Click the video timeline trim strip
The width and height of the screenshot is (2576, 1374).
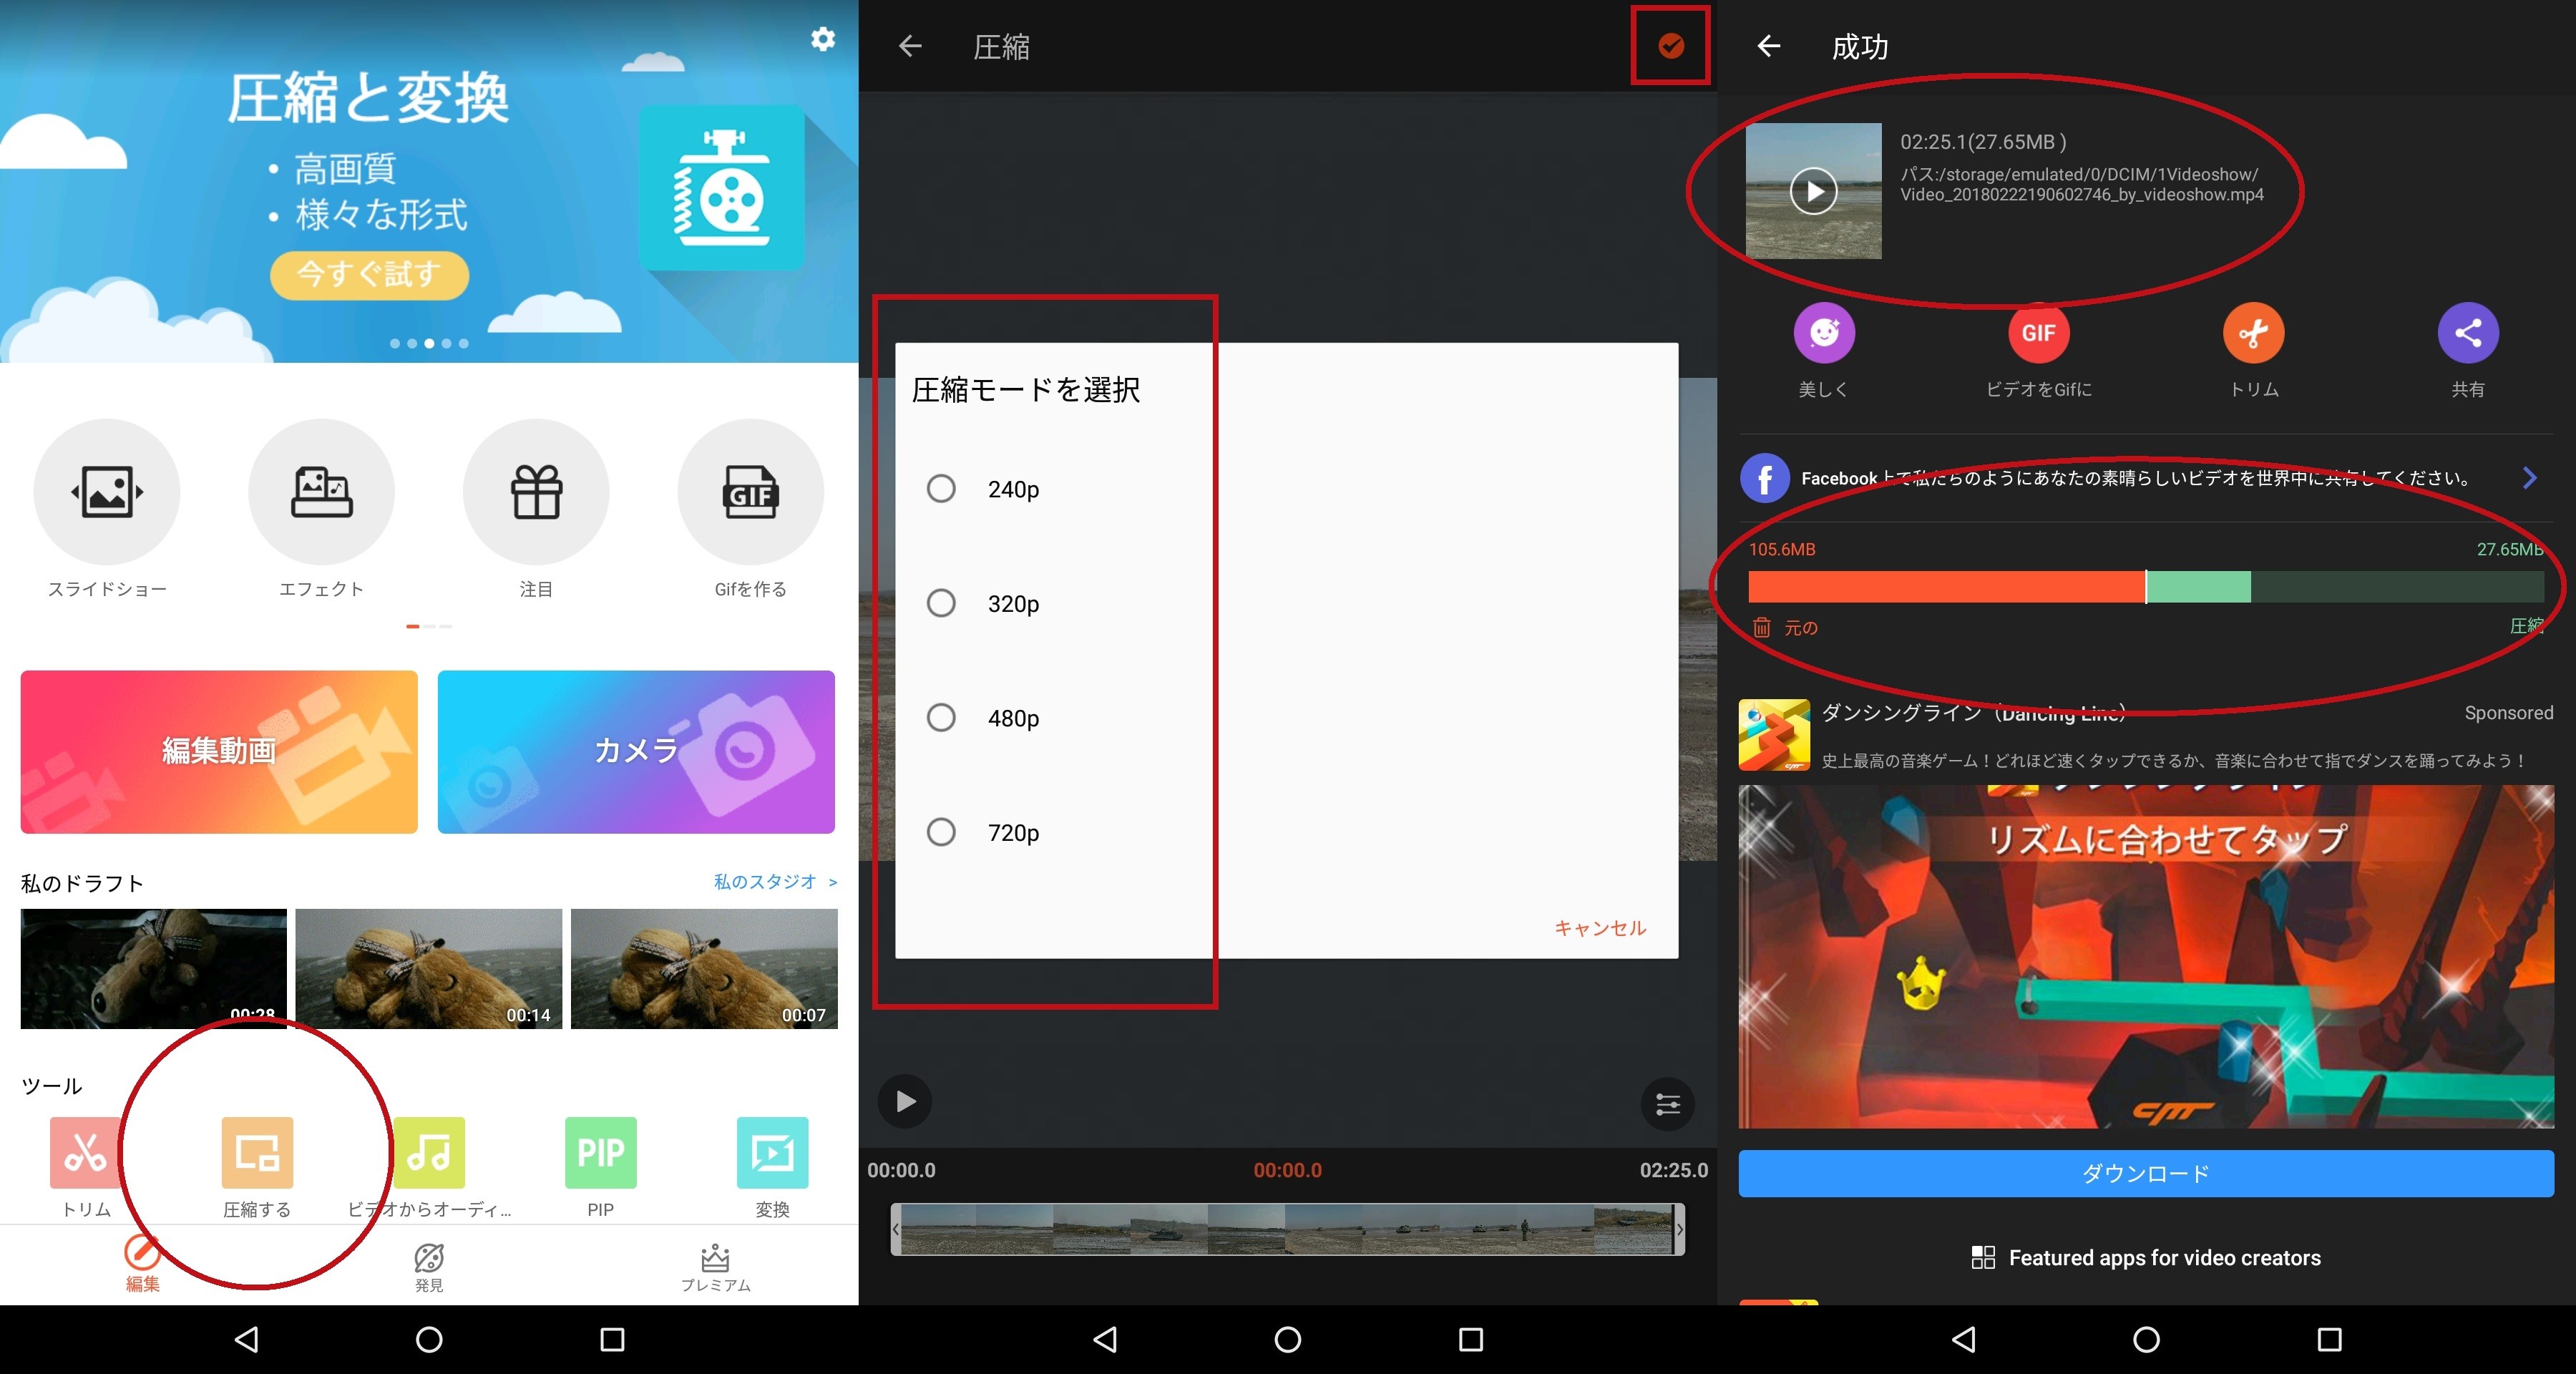1287,1229
